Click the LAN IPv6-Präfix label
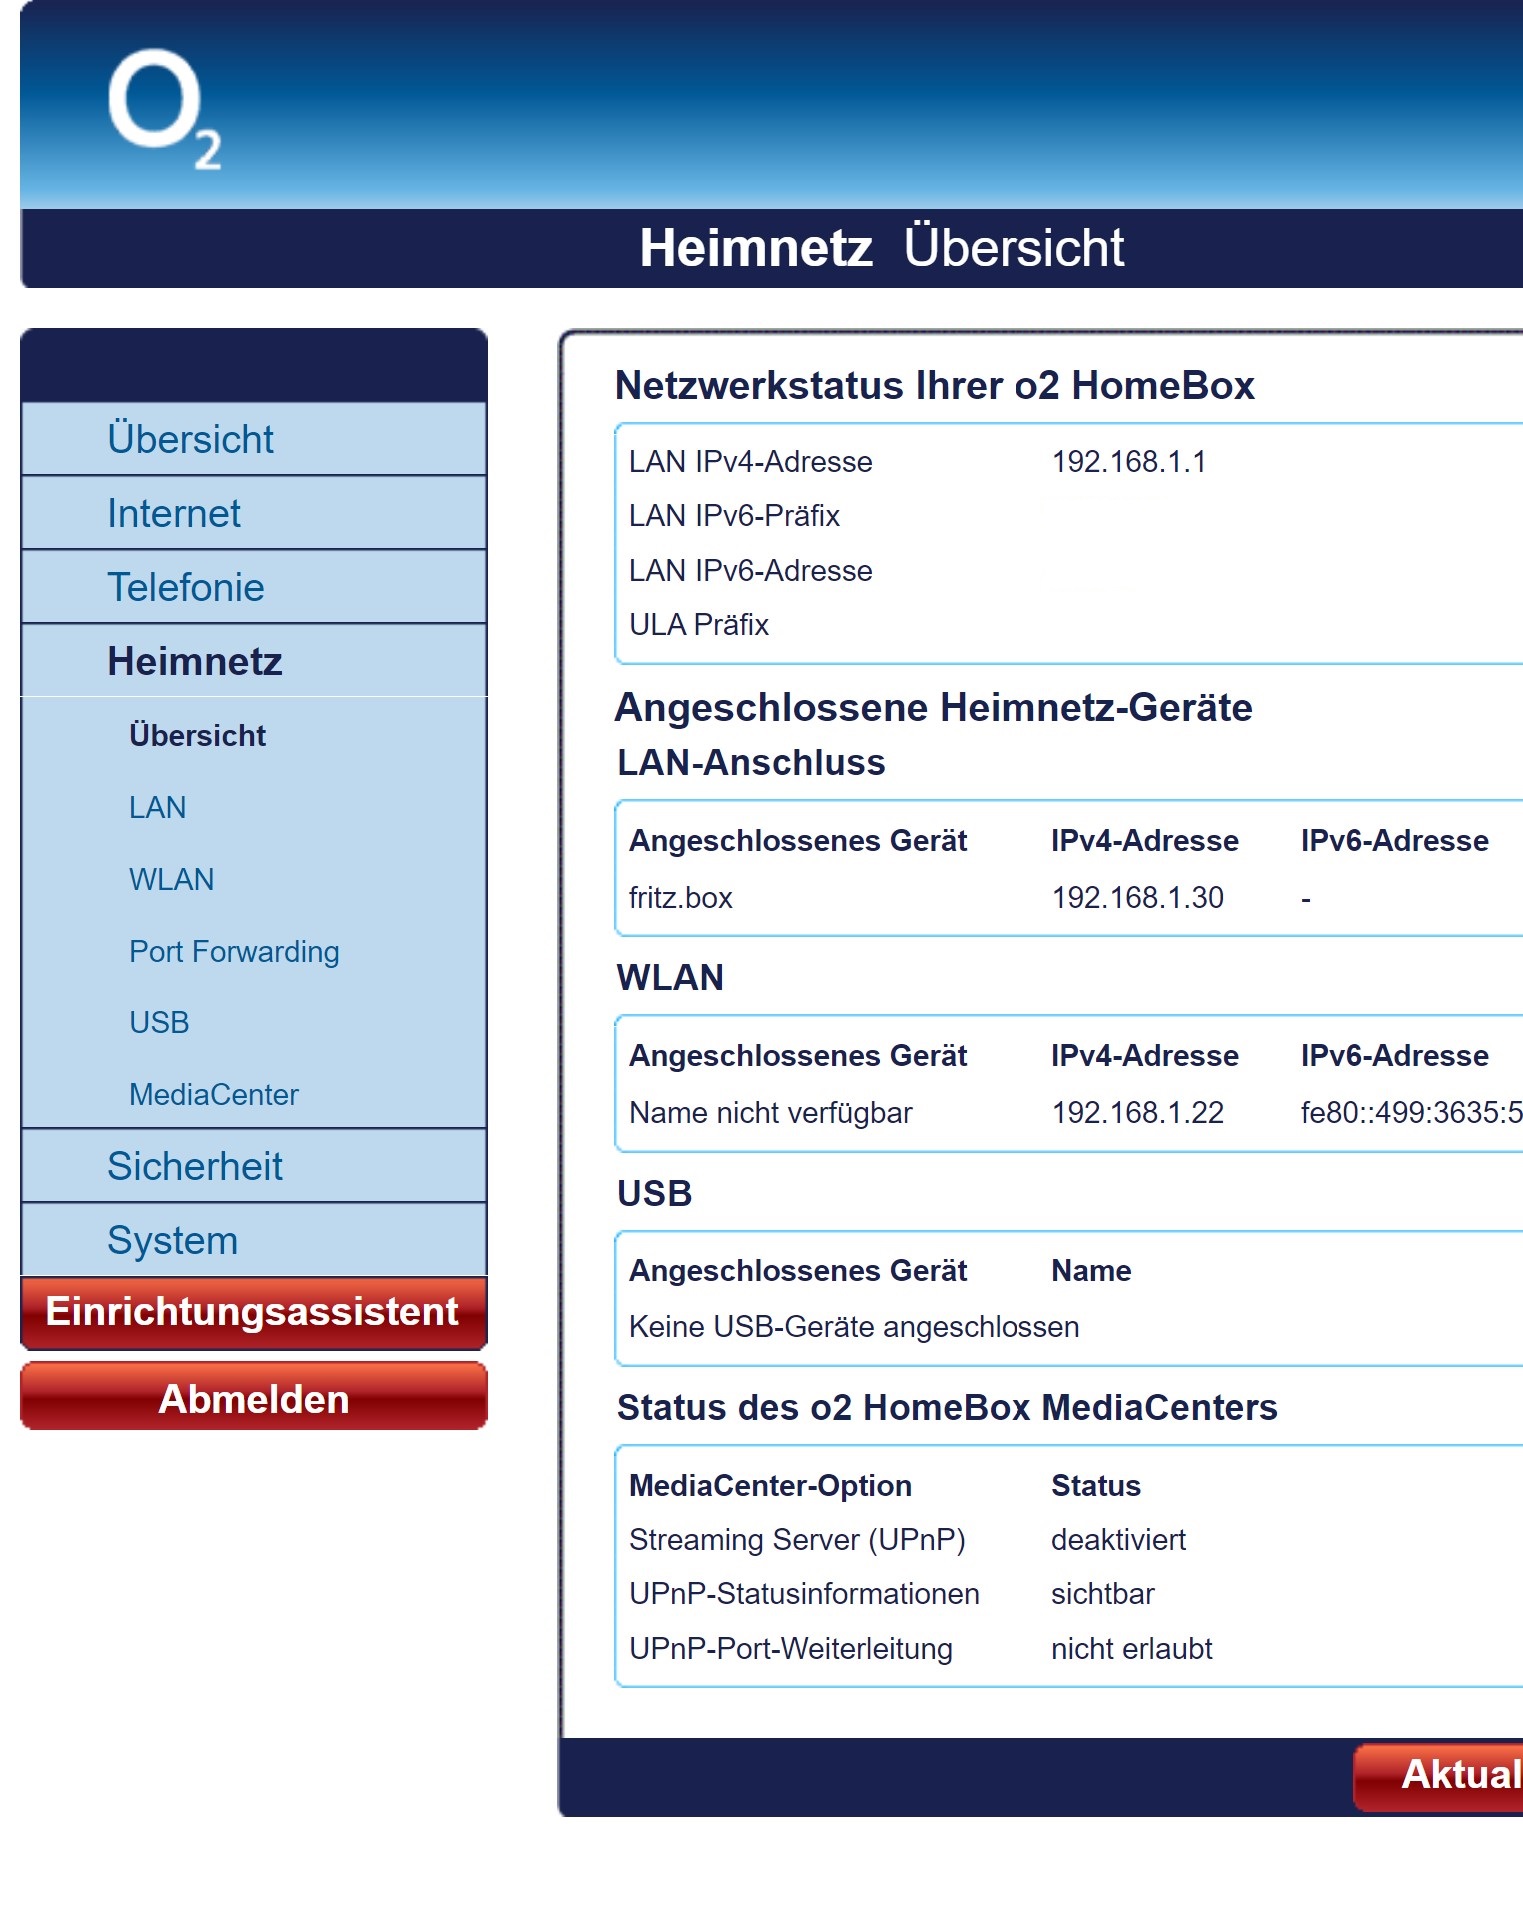Screen dimensions: 1523x1919 tap(734, 516)
